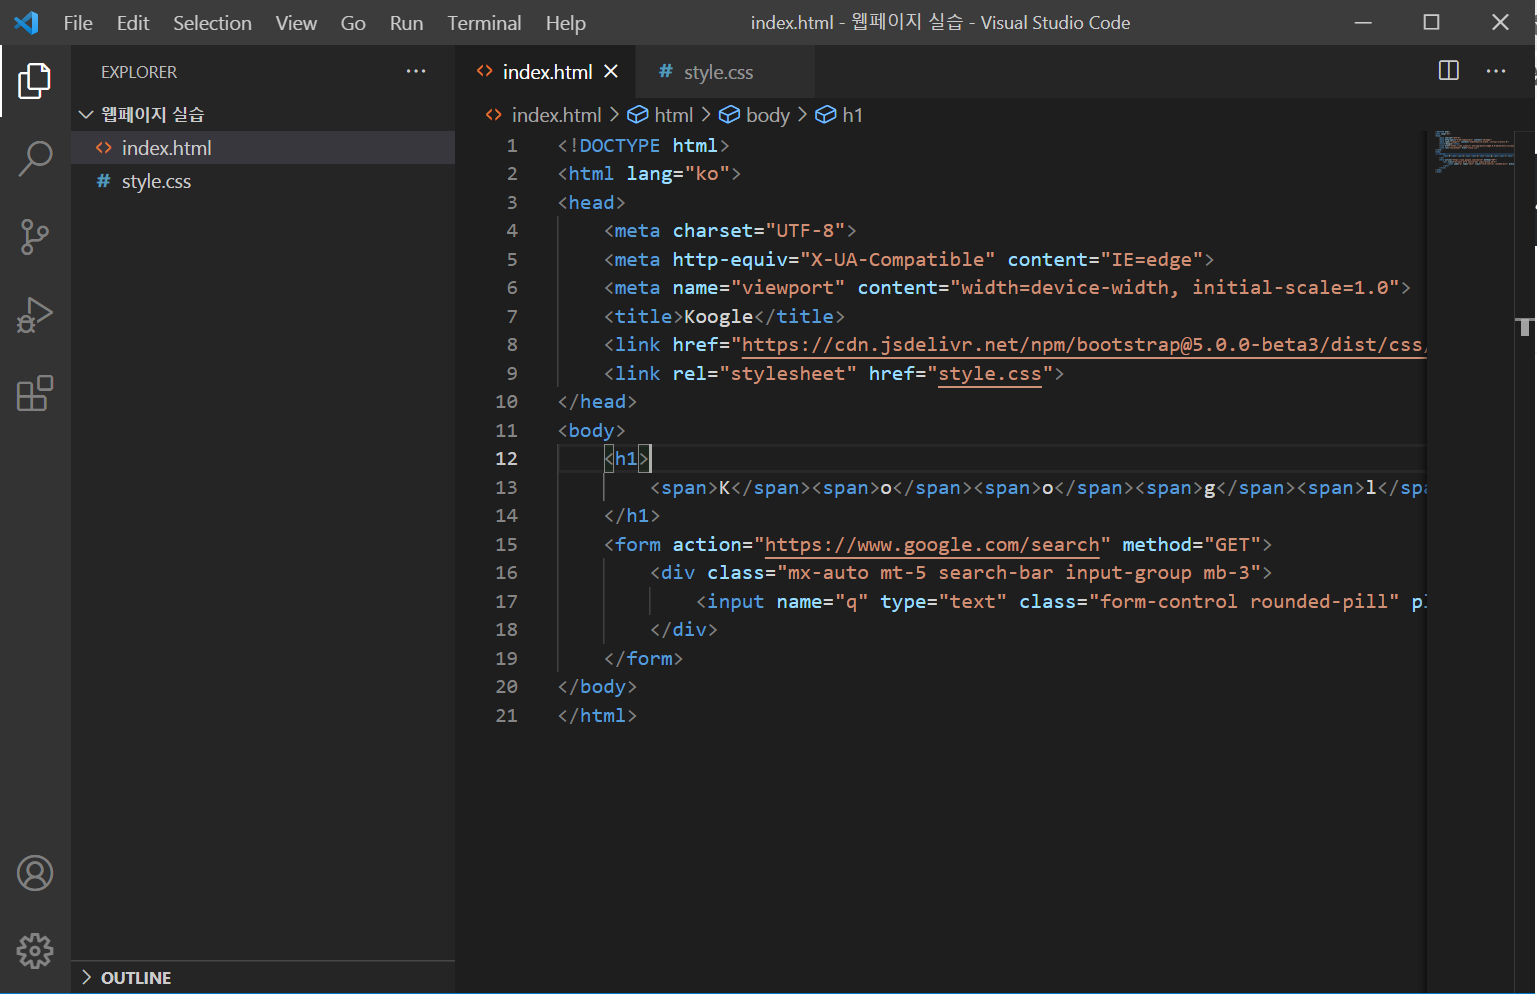Viewport: 1537px width, 994px height.
Task: Open the Explorer view in activity bar
Action: [x=35, y=81]
